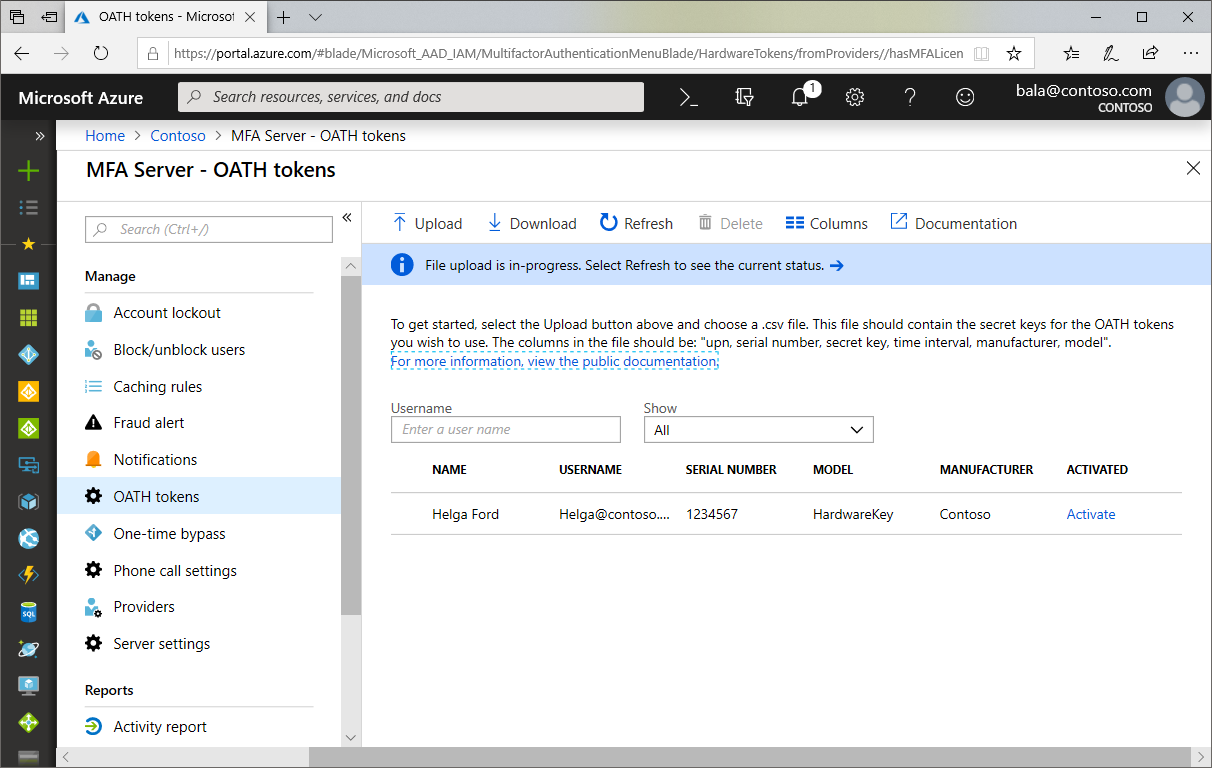Open directory and subscription filter icon
Image resolution: width=1212 pixels, height=768 pixels.
point(744,97)
